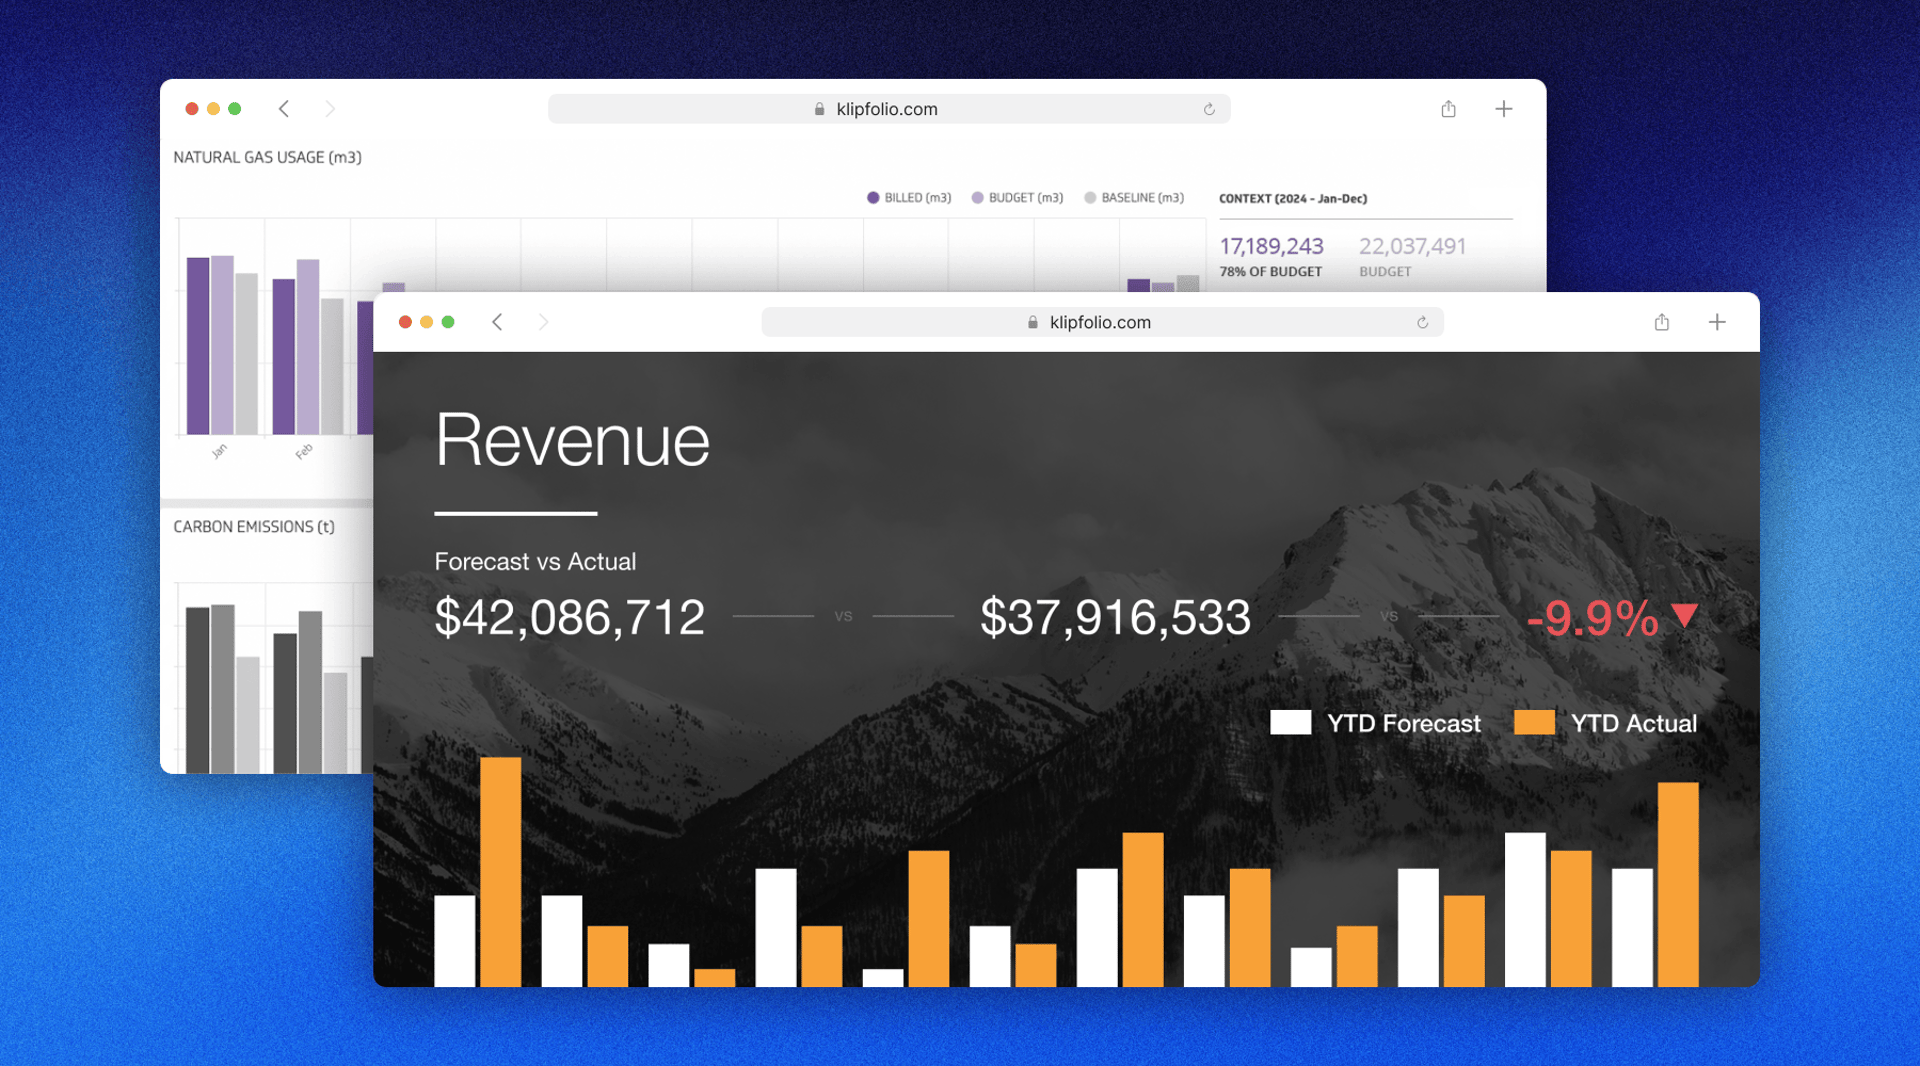The height and width of the screenshot is (1066, 1920).
Task: Open a new tab in the background window
Action: (x=1504, y=109)
